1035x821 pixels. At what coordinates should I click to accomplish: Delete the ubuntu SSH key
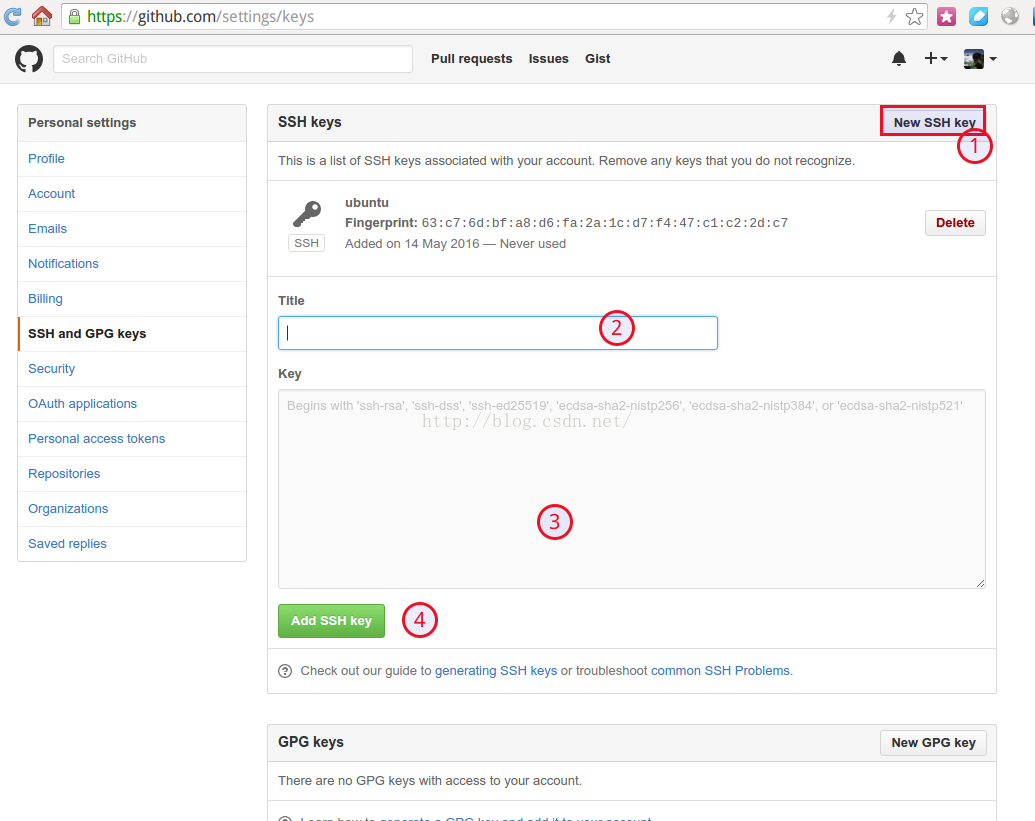point(955,223)
